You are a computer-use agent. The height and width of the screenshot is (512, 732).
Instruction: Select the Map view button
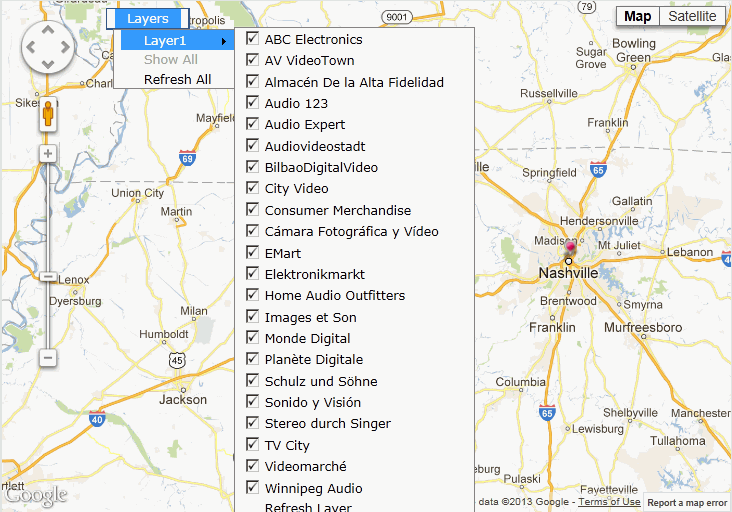pos(638,16)
